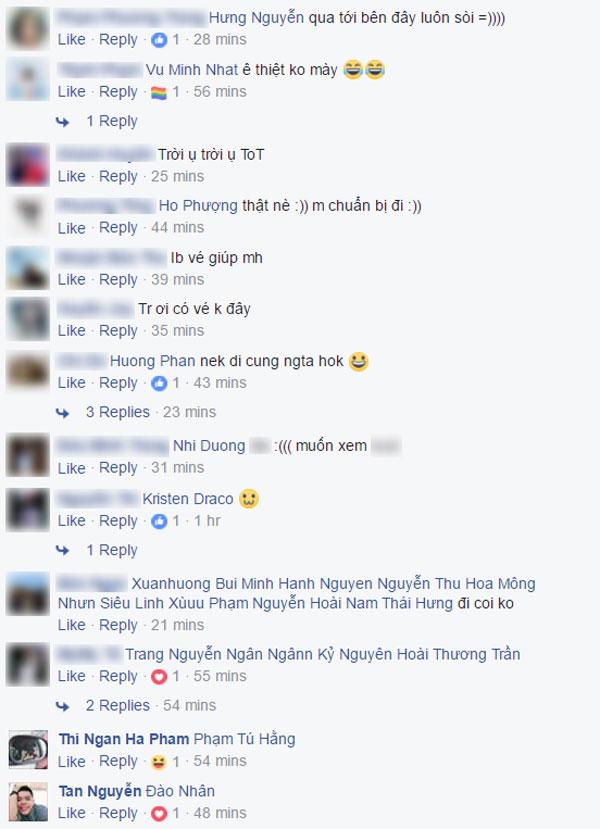The height and width of the screenshot is (829, 600).
Task: Click Thi Ngan Ha Pham's avatar thumbnail
Action: click(28, 750)
